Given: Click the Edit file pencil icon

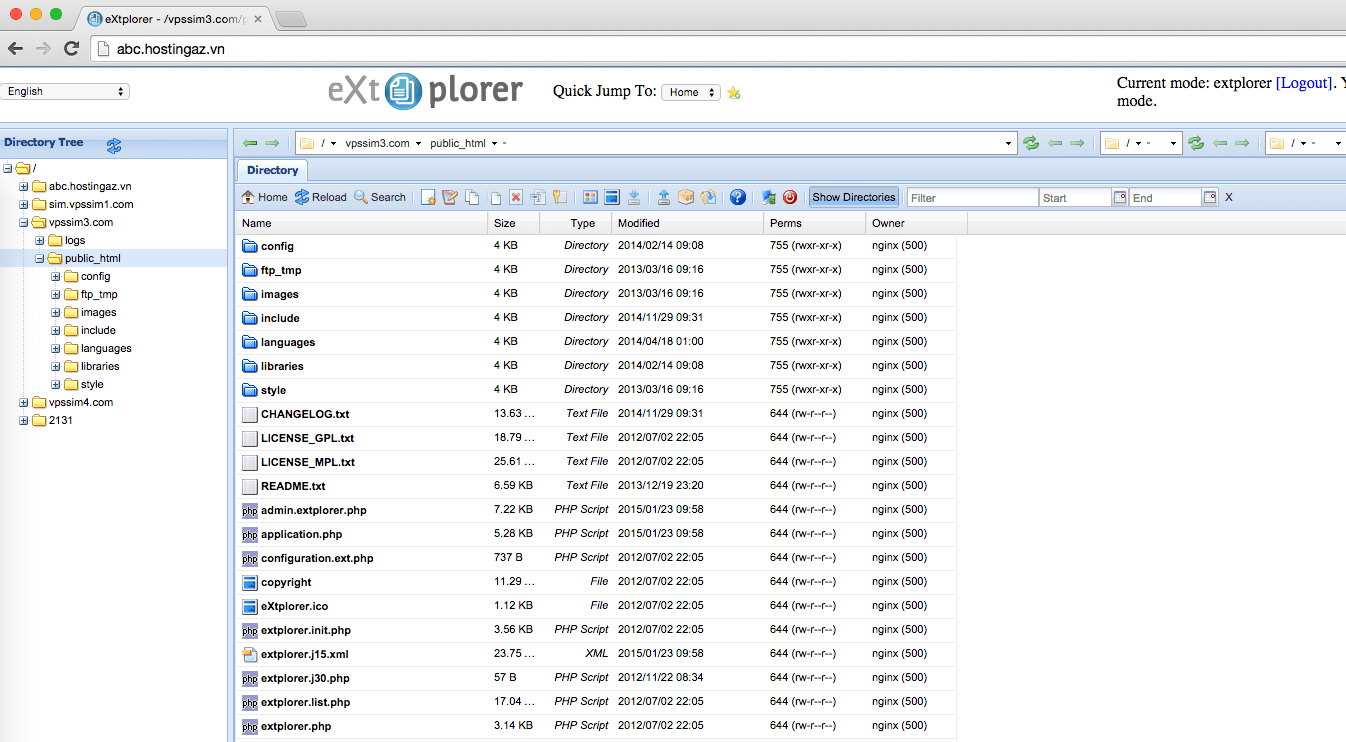Looking at the screenshot, I should click(x=450, y=197).
